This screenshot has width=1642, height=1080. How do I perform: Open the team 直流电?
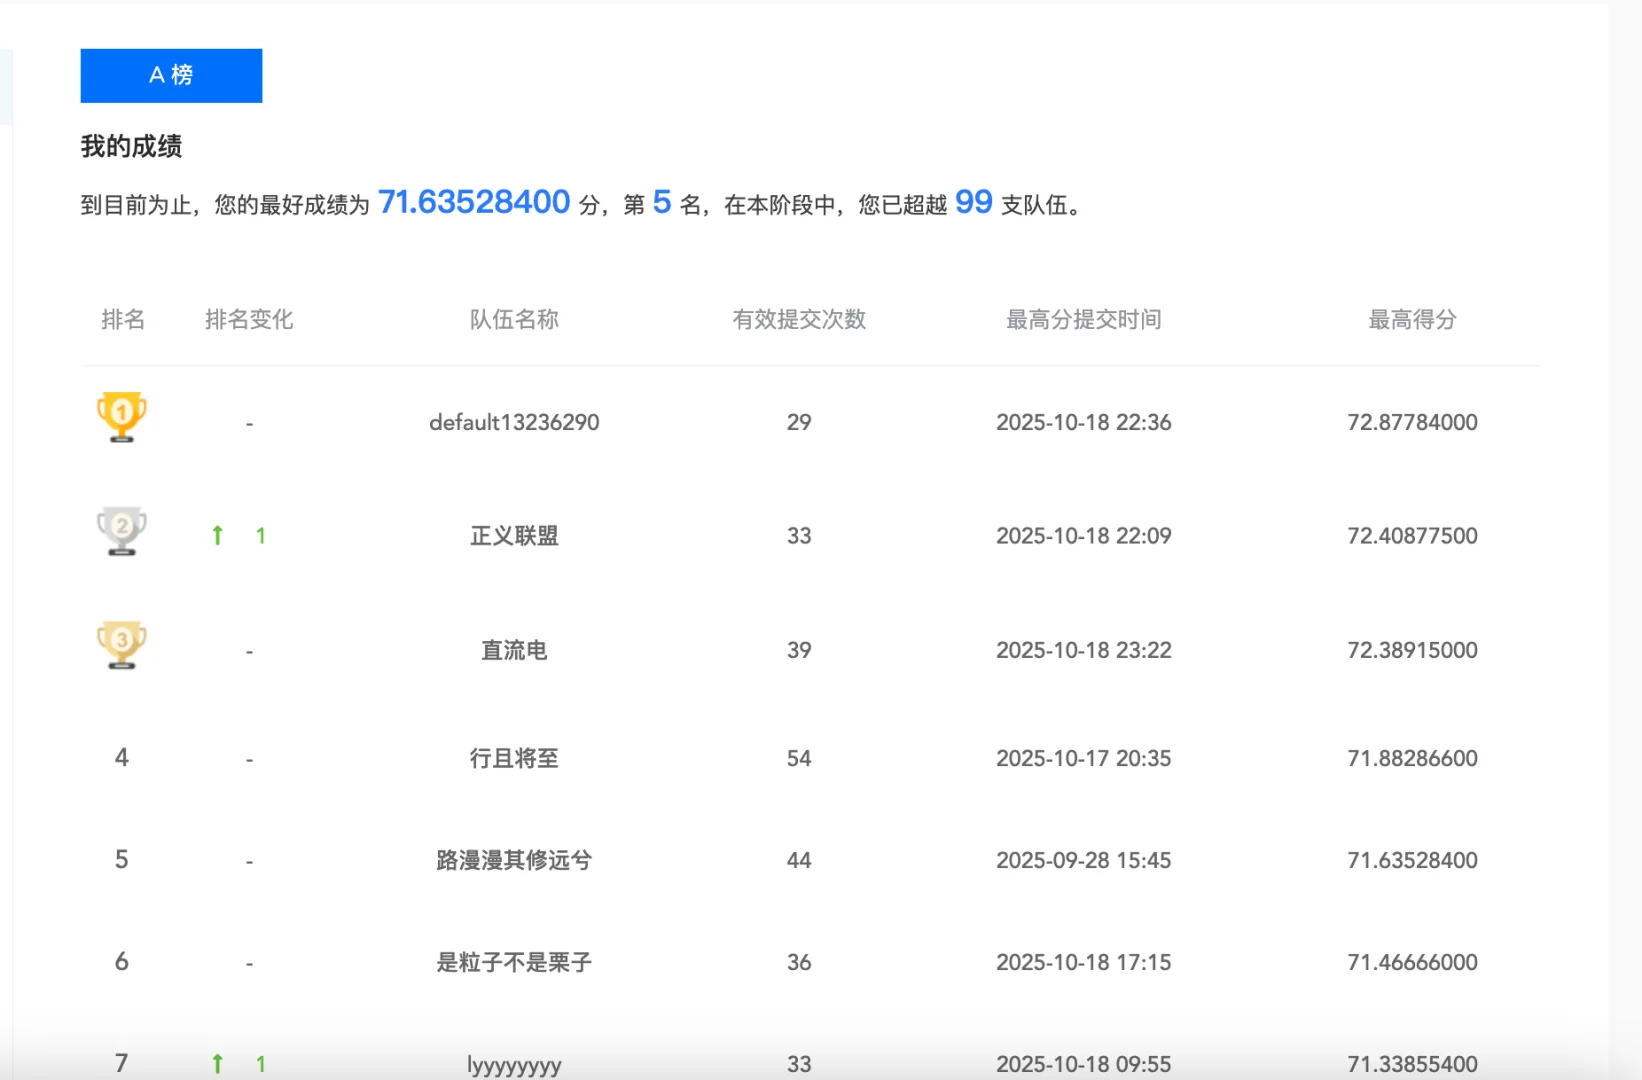click(513, 650)
